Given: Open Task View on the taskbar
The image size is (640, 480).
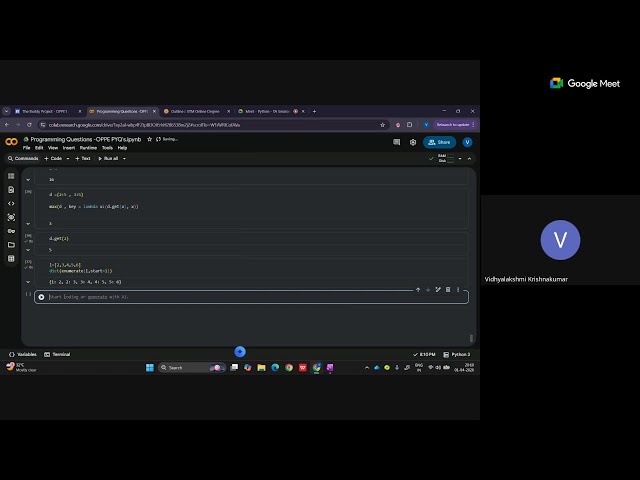Looking at the screenshot, I should pos(234,368).
